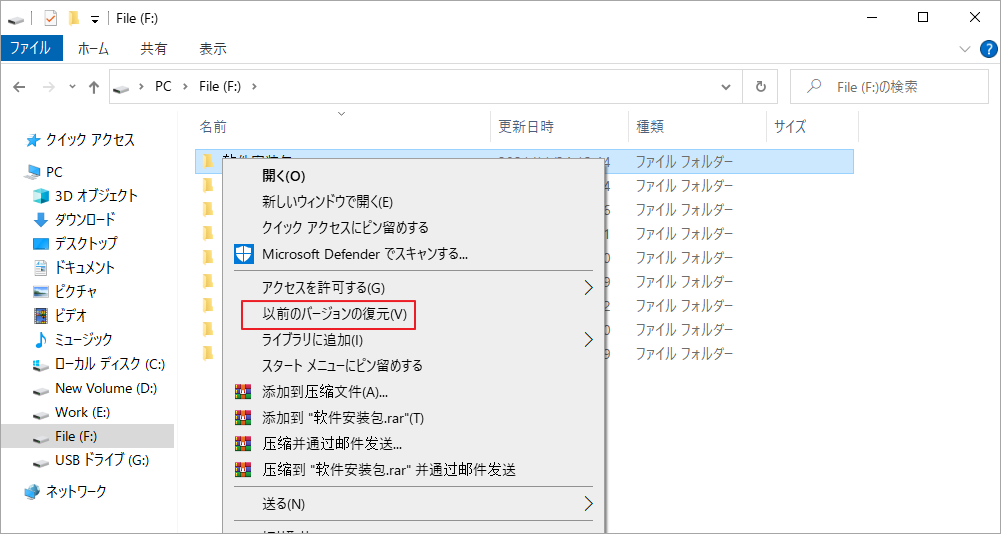The width and height of the screenshot is (1001, 534).
Task: Open ドキュメント in the sidebar
Action: click(x=74, y=267)
